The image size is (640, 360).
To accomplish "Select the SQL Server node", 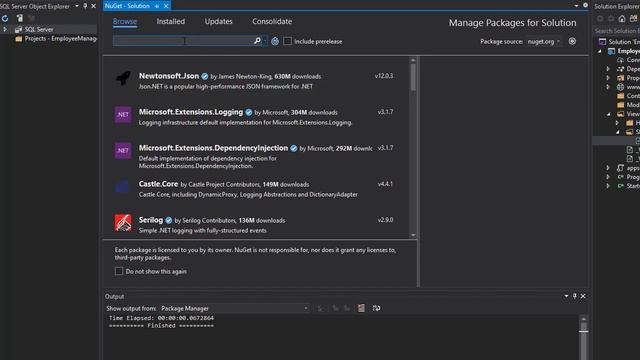I will tap(39, 29).
